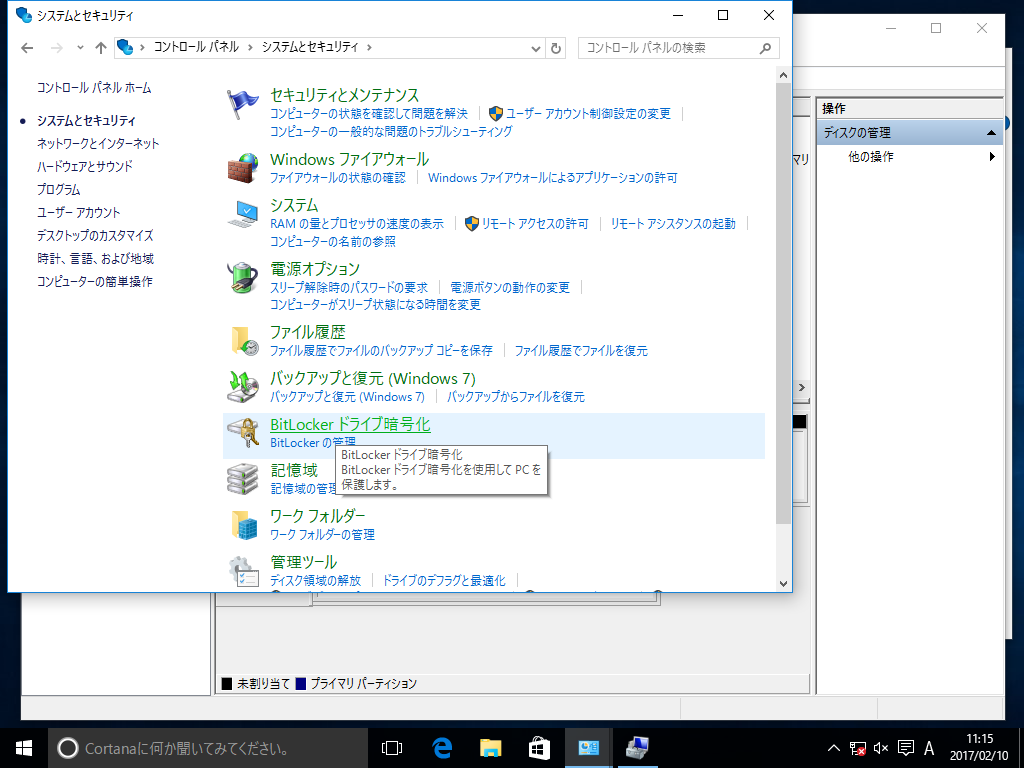Refresh the Control Panel view

click(556, 48)
